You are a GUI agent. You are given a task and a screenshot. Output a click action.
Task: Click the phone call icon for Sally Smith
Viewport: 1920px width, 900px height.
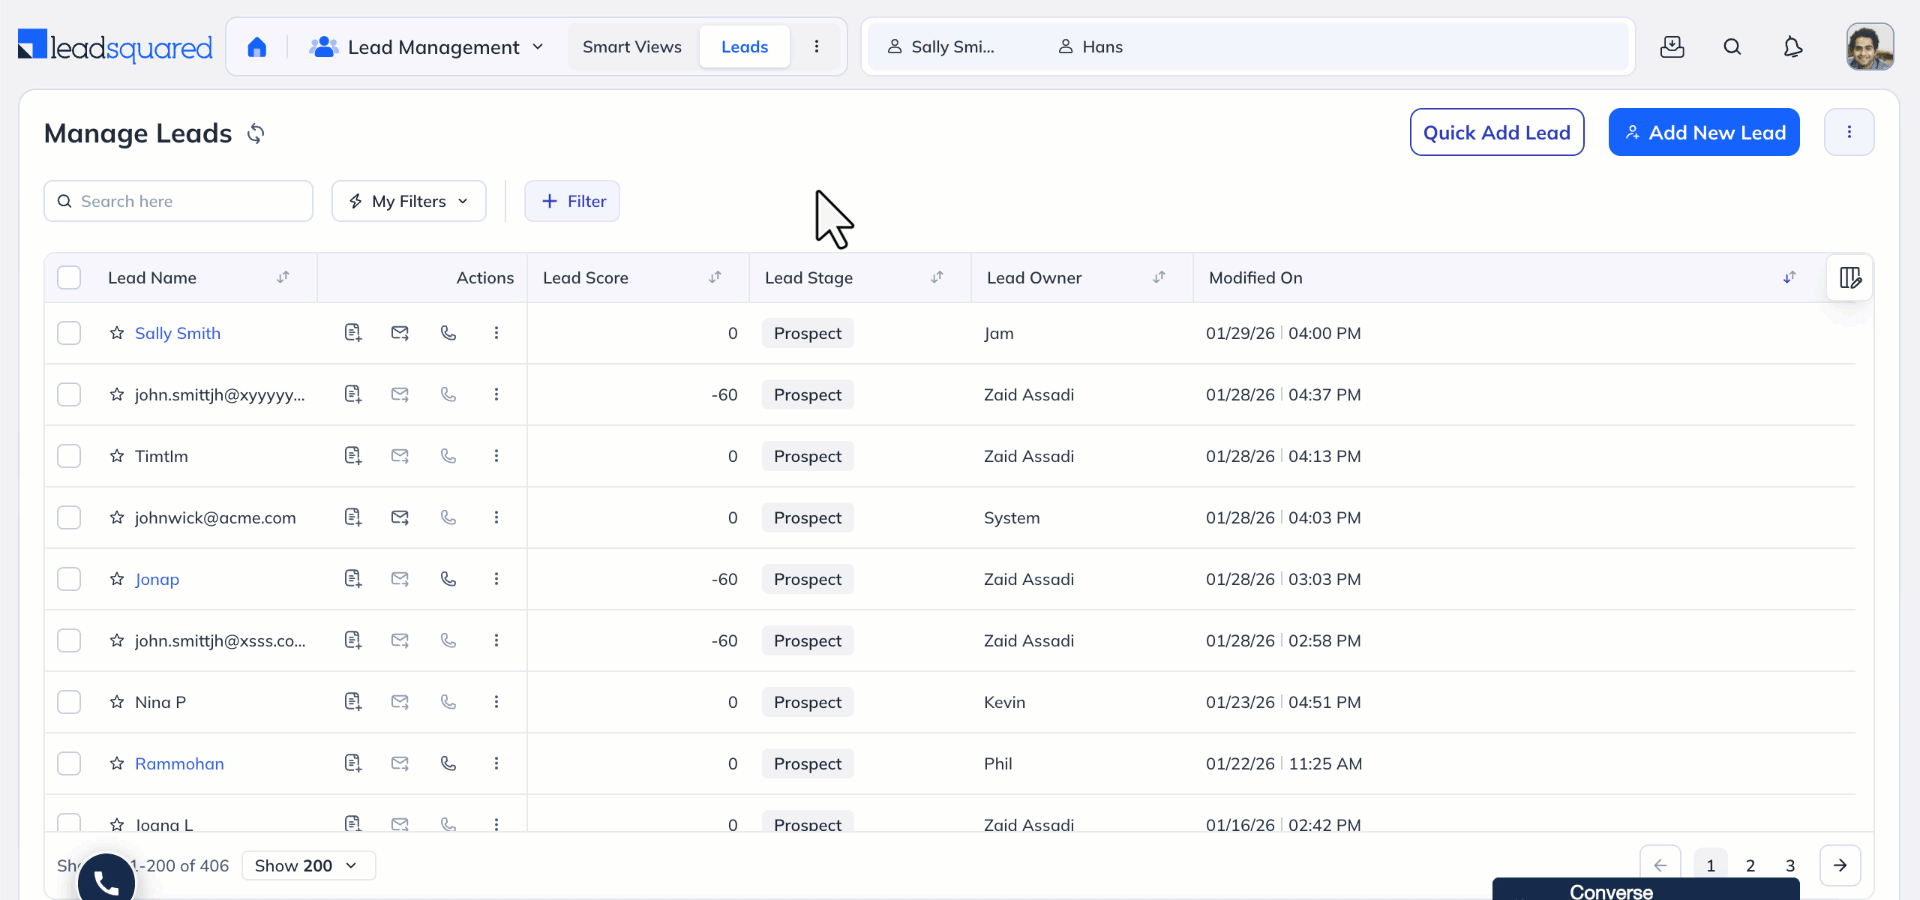pyautogui.click(x=448, y=333)
